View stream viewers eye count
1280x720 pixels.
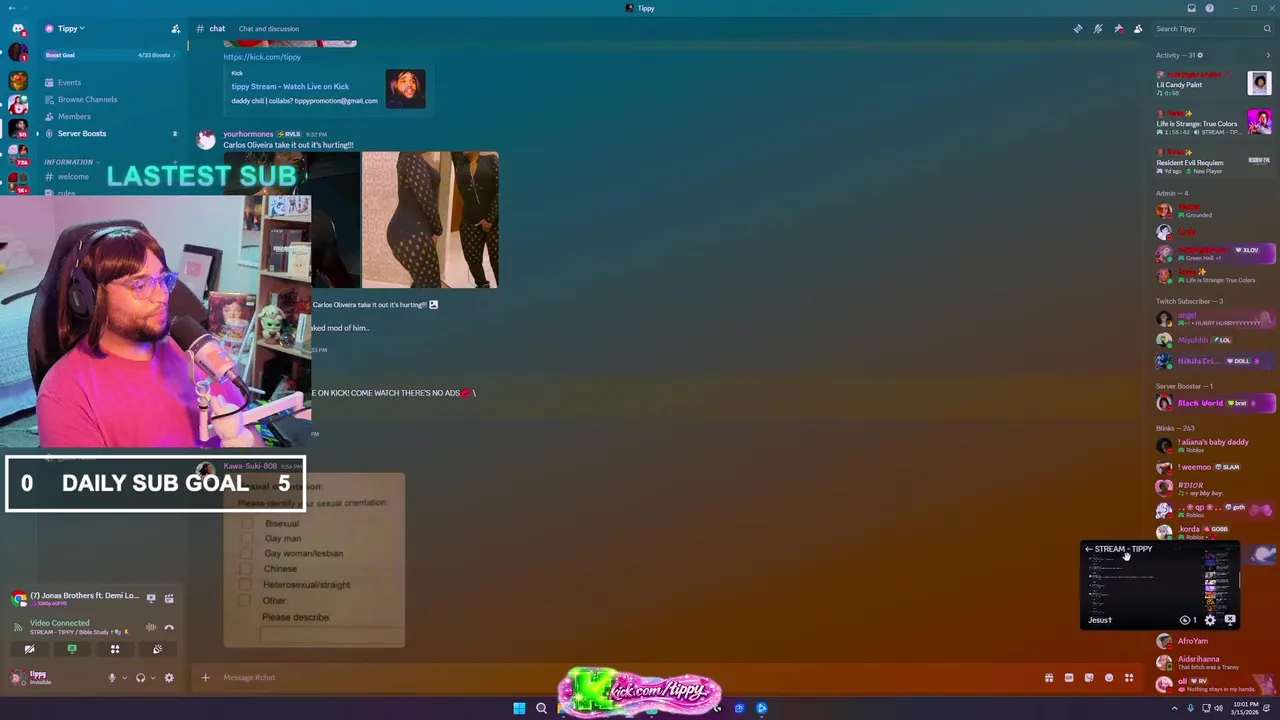(x=1187, y=620)
